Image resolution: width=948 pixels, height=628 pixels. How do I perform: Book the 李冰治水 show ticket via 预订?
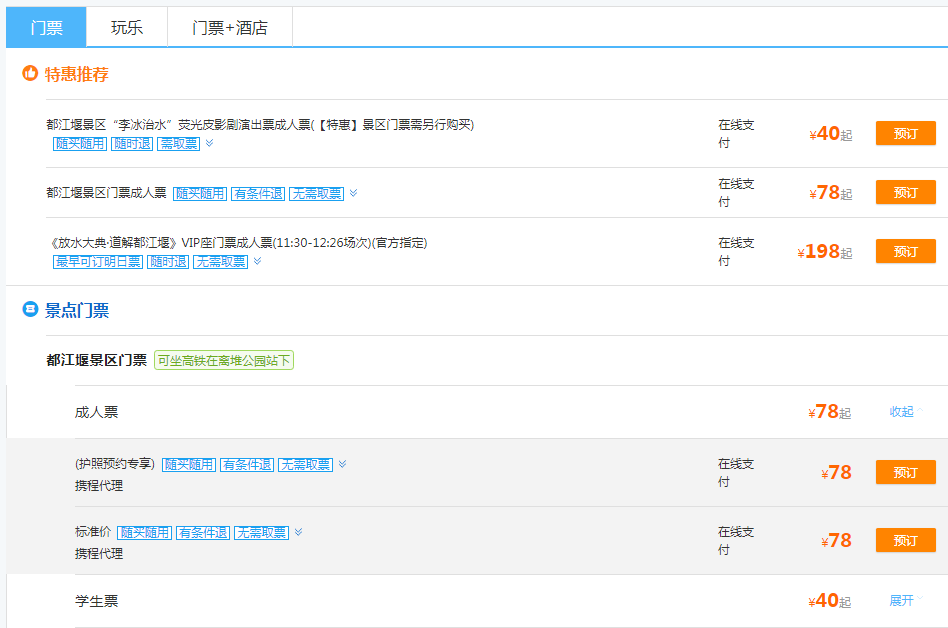904,132
